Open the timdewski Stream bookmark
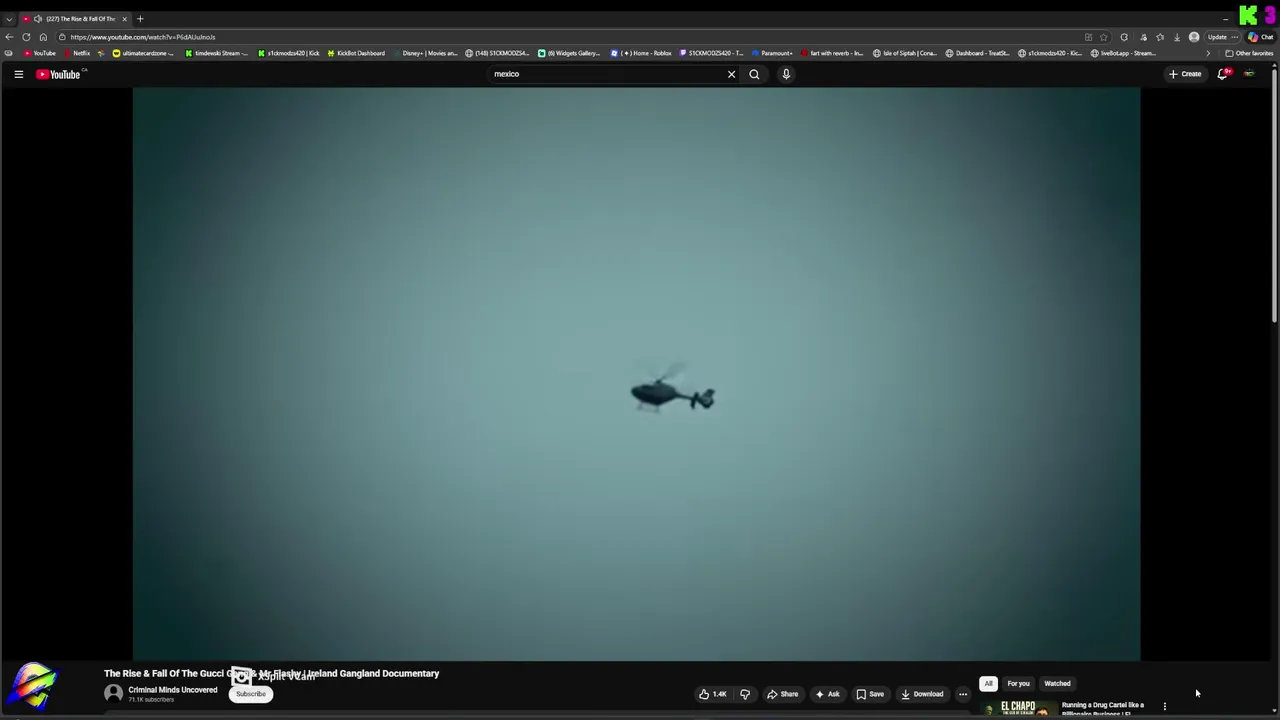Viewport: 1280px width, 720px height. [215, 53]
